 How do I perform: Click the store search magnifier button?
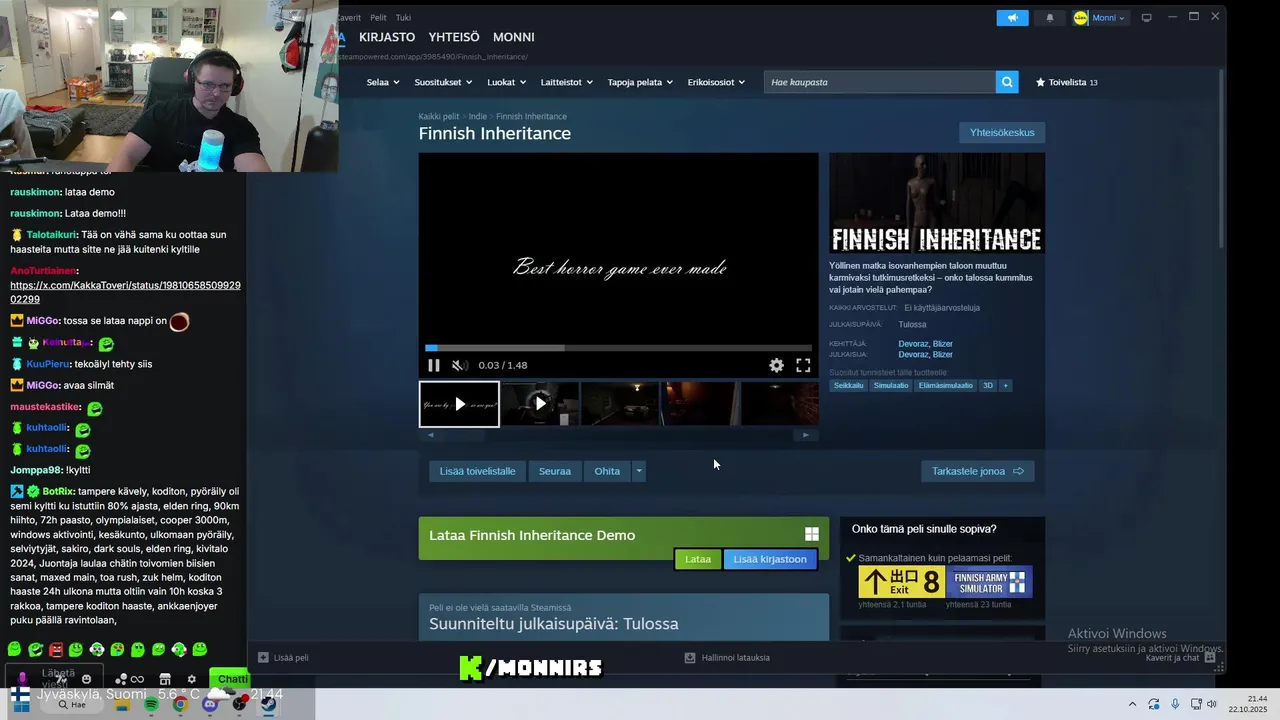click(x=1007, y=82)
